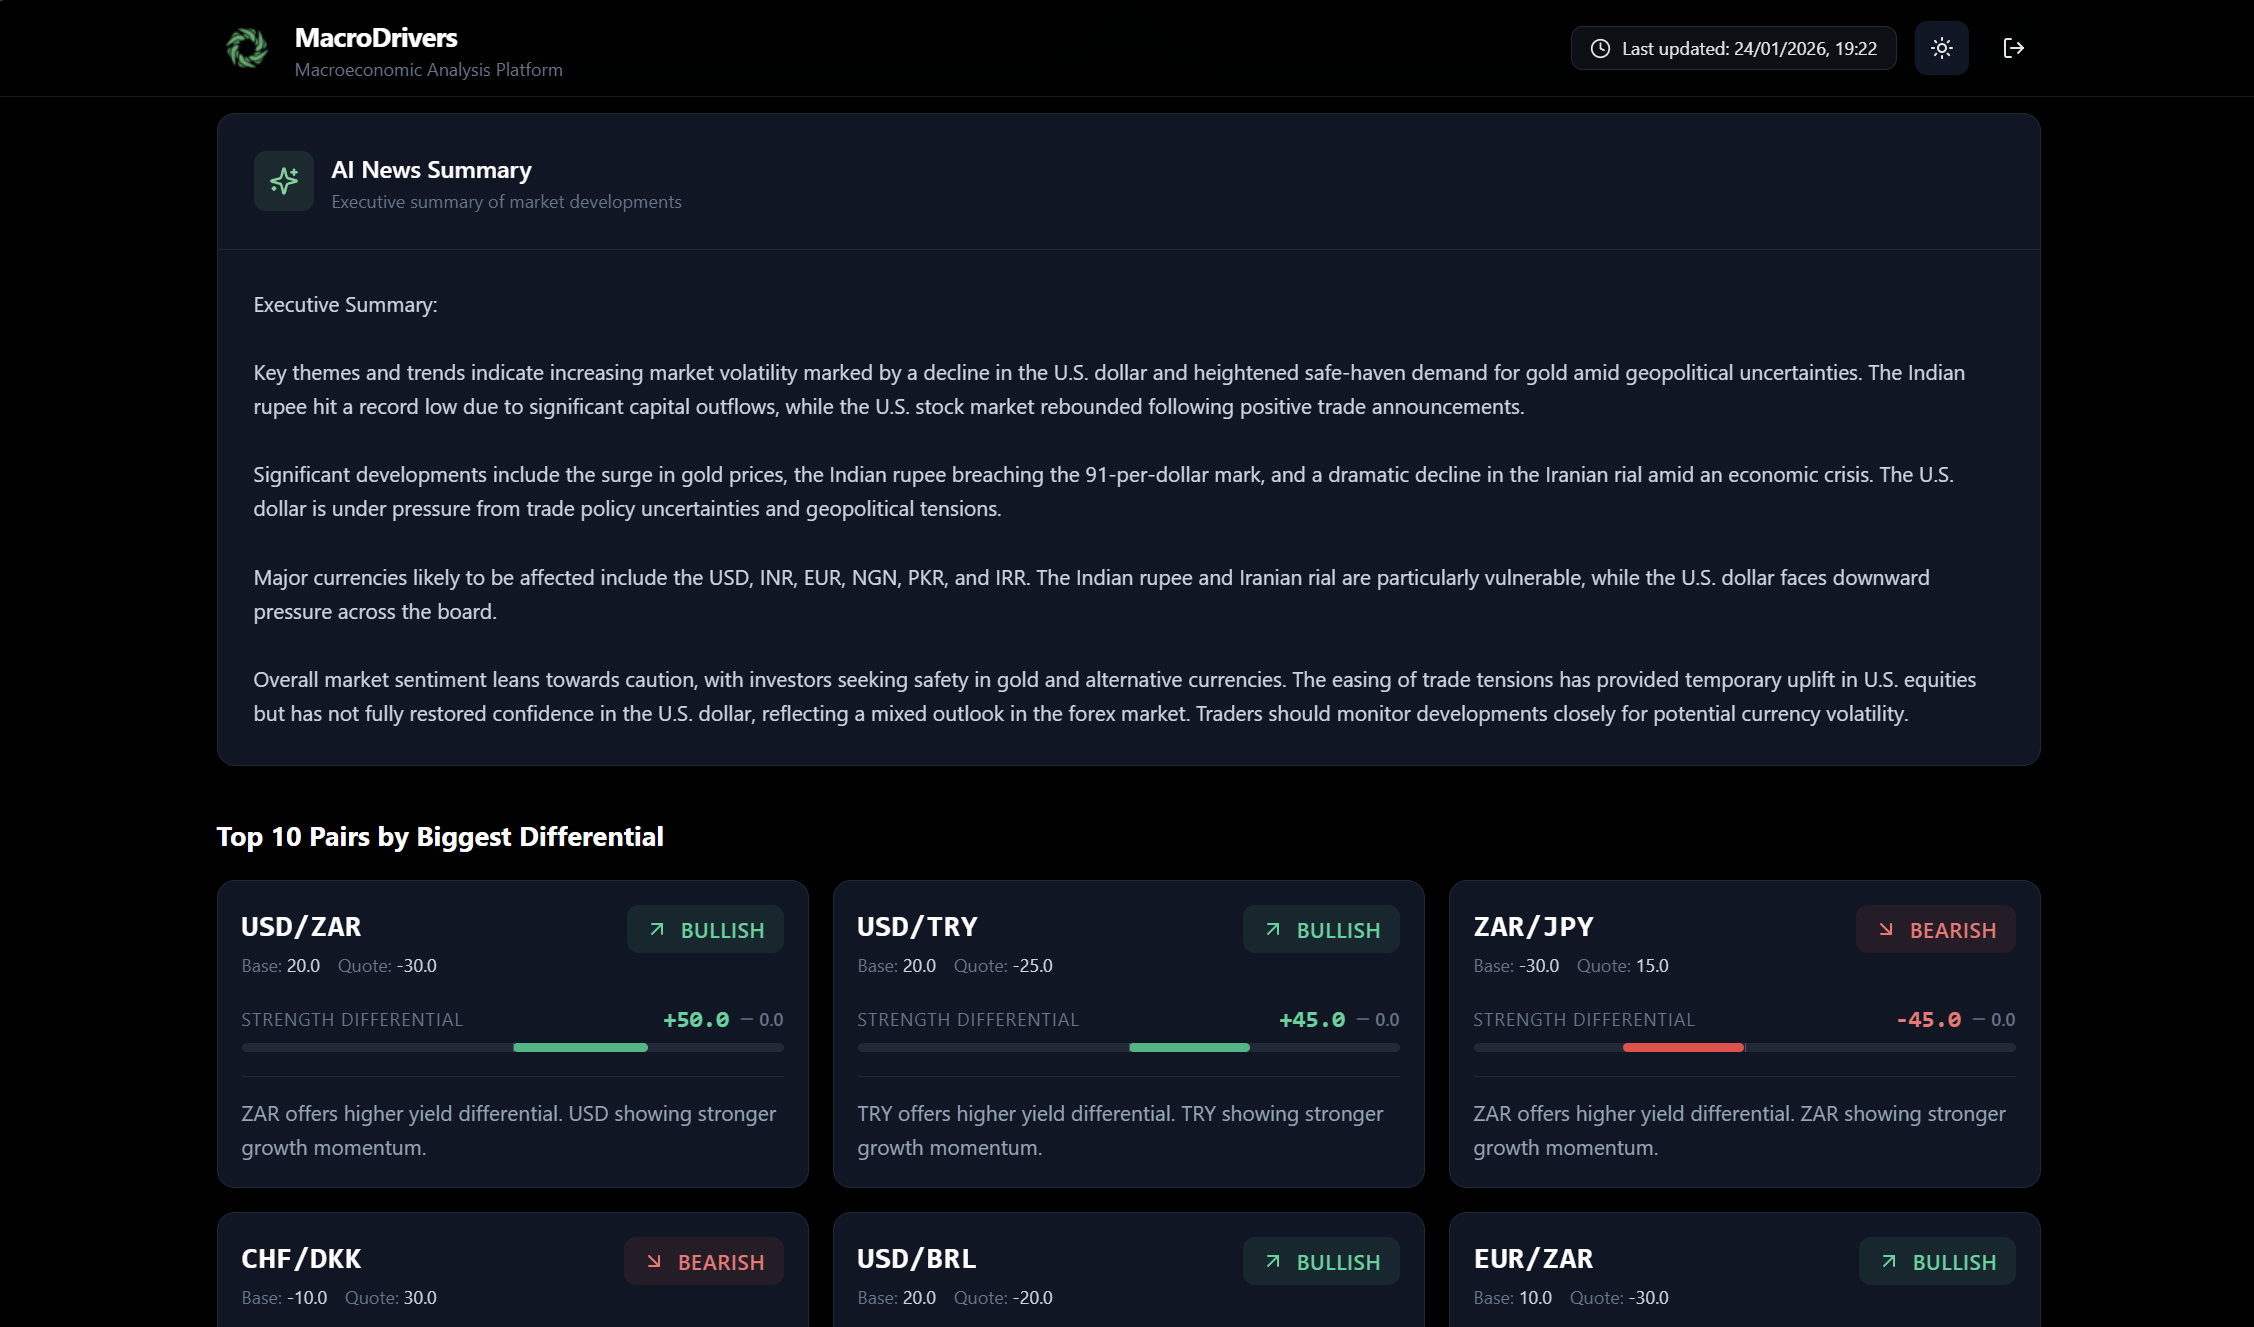Open the ZAR/JPY pair title
The image size is (2254, 1327).
(x=1533, y=927)
